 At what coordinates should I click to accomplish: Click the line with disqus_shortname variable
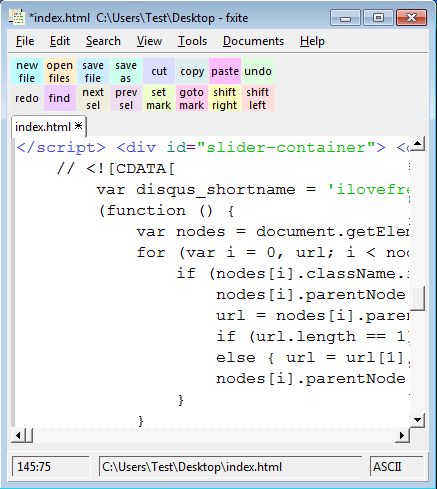coord(253,190)
